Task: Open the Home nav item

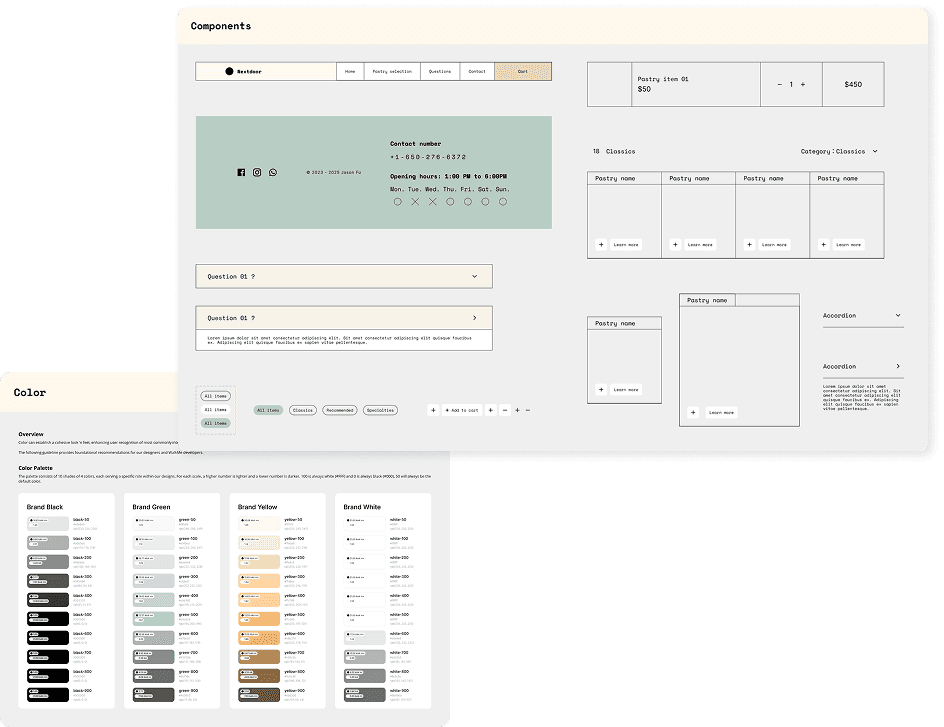Action: click(350, 71)
